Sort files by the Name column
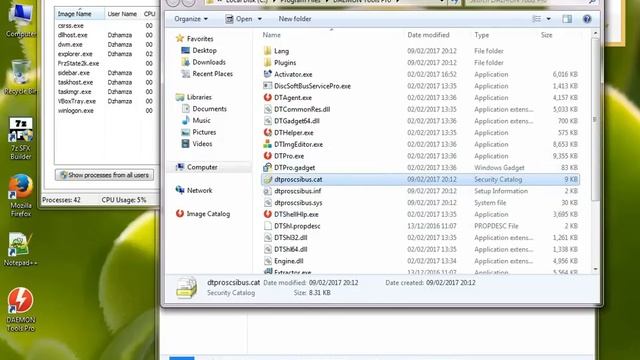Viewport: 640px width, 360px height. pyautogui.click(x=271, y=35)
